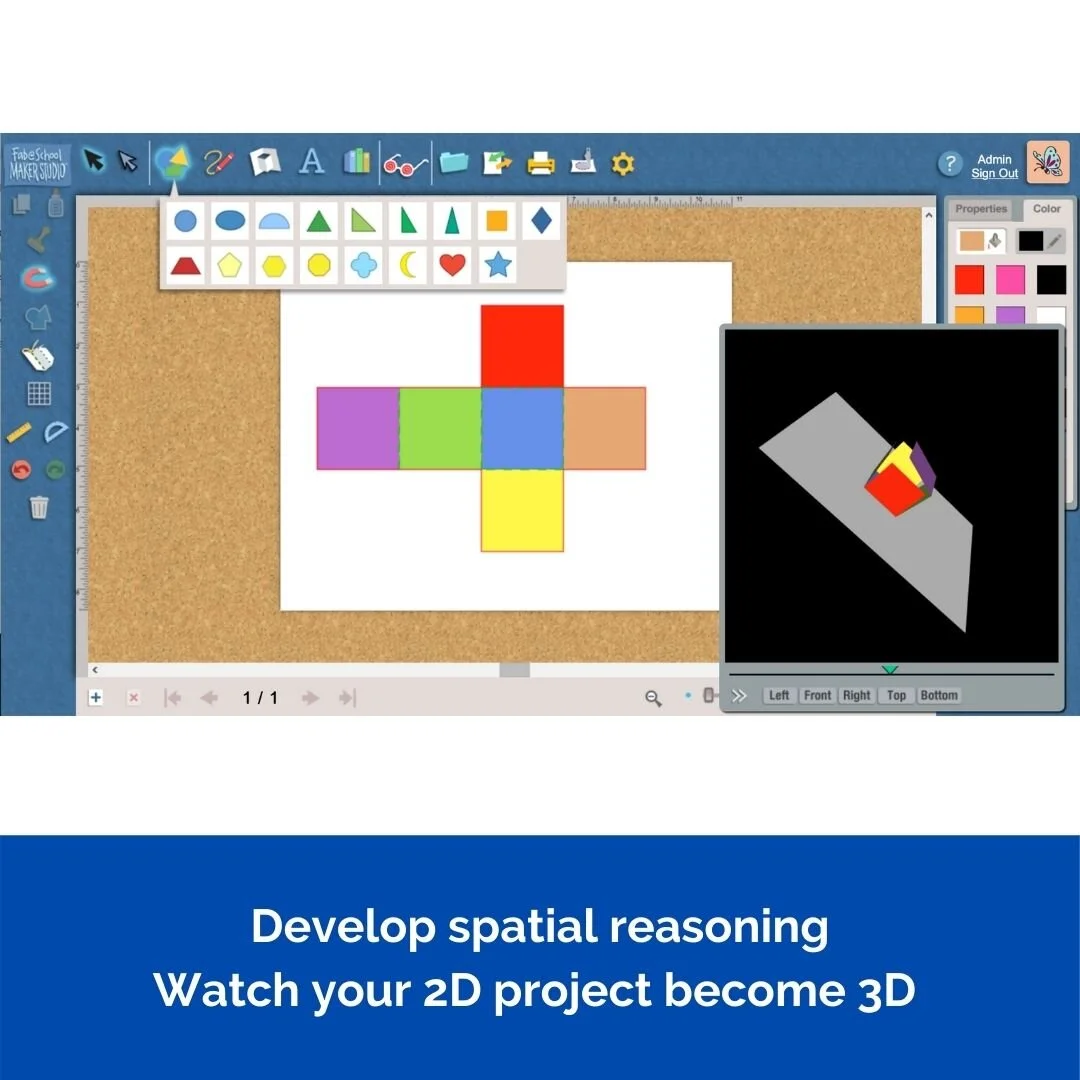Screen dimensions: 1080x1080
Task: Select the Text tool letter A
Action: click(311, 162)
